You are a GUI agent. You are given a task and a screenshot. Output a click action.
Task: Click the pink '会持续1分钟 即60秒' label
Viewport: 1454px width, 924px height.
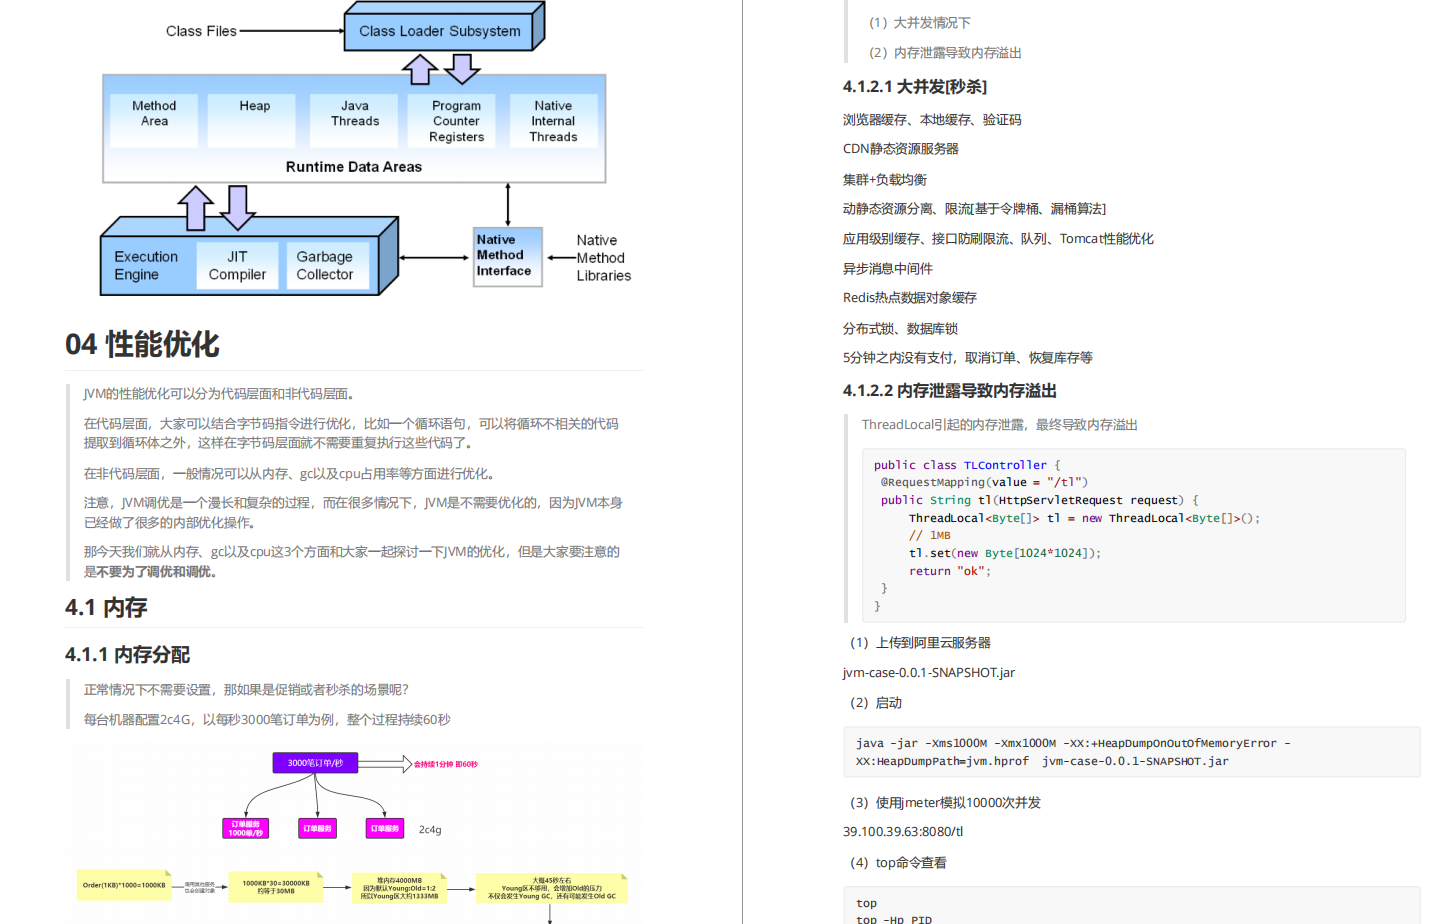(x=446, y=764)
